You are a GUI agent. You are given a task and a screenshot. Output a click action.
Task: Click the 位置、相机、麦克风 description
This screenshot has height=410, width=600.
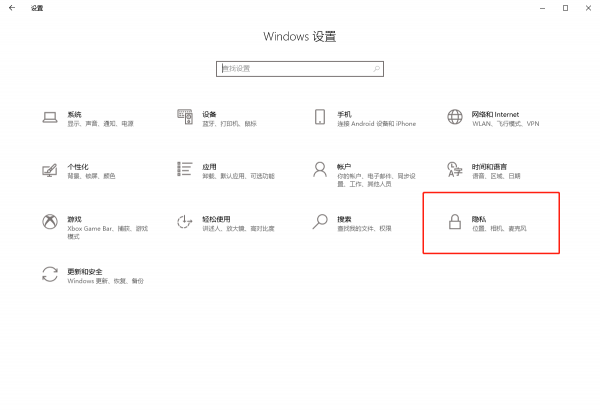499,229
